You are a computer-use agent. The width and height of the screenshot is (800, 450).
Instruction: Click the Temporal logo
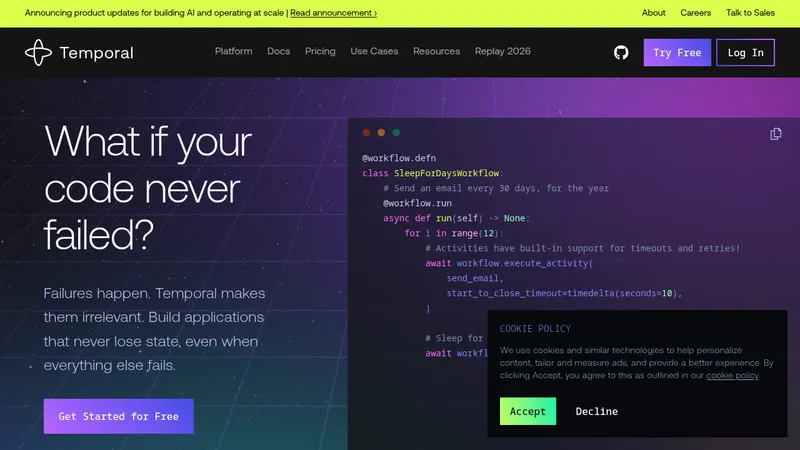point(79,53)
